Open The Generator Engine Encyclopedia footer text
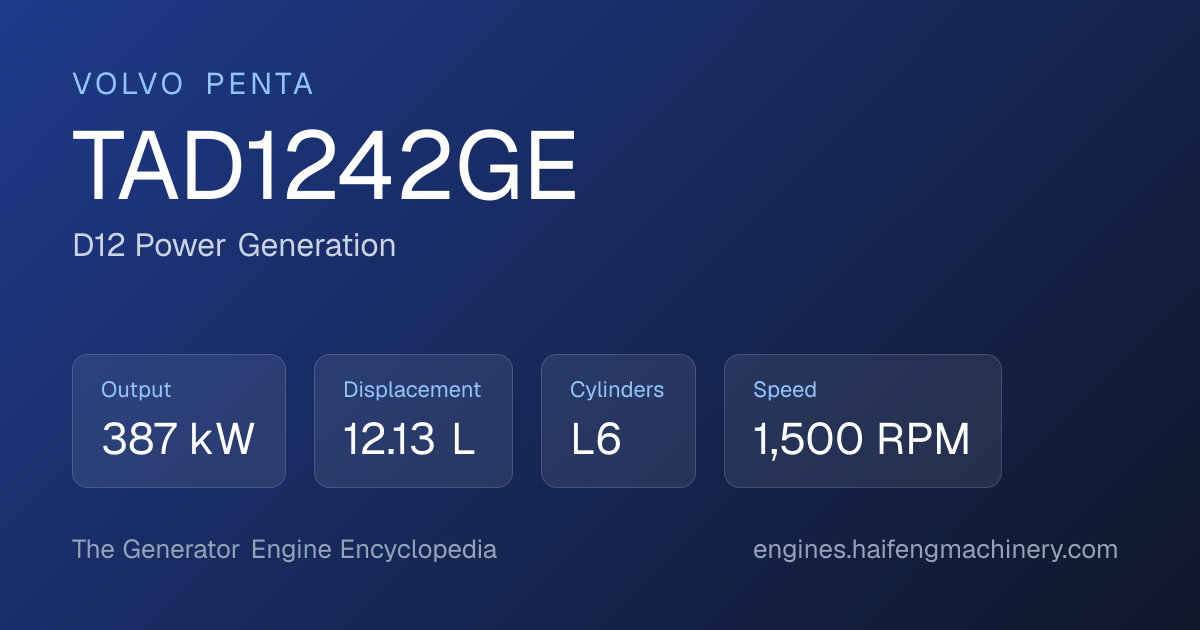This screenshot has height=630, width=1200. click(x=285, y=550)
